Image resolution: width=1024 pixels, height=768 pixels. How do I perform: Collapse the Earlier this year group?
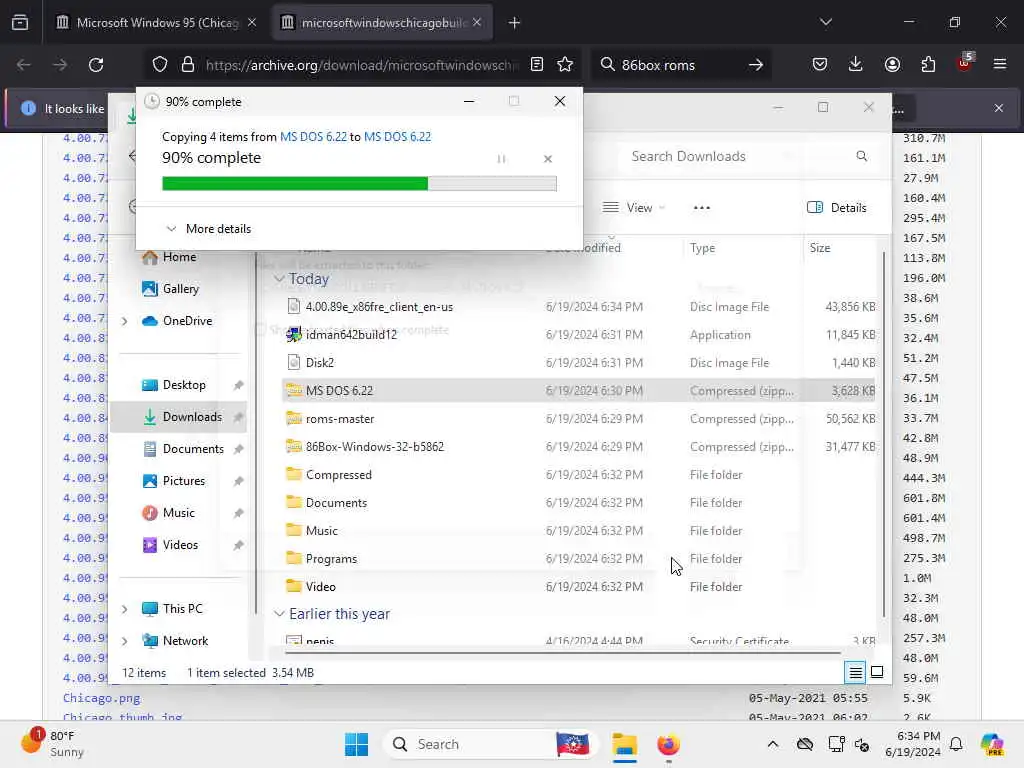pos(279,614)
